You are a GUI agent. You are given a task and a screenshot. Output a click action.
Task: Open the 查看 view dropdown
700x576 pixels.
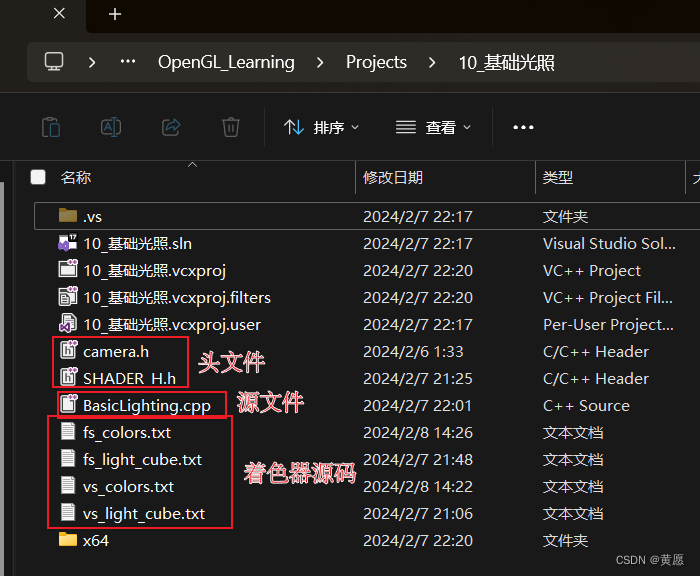point(433,128)
